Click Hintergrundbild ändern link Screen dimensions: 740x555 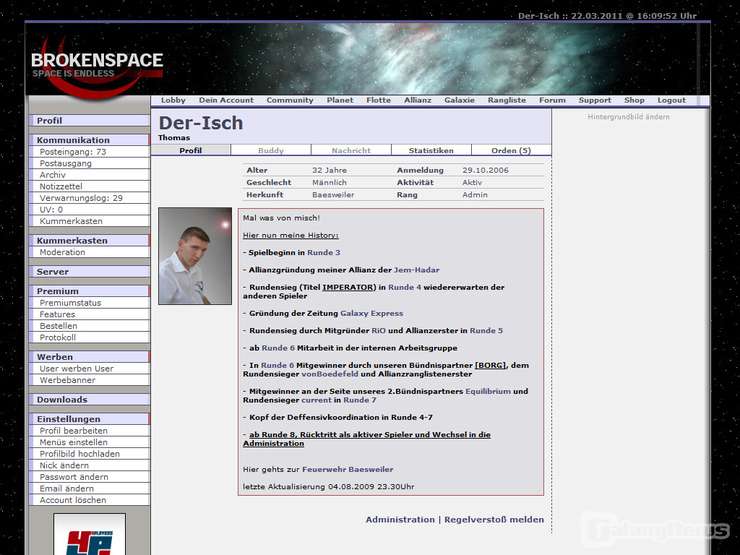pyautogui.click(x=628, y=117)
